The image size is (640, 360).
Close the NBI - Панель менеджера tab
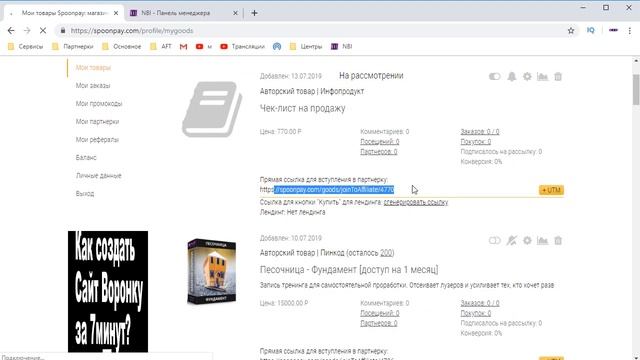click(x=235, y=13)
